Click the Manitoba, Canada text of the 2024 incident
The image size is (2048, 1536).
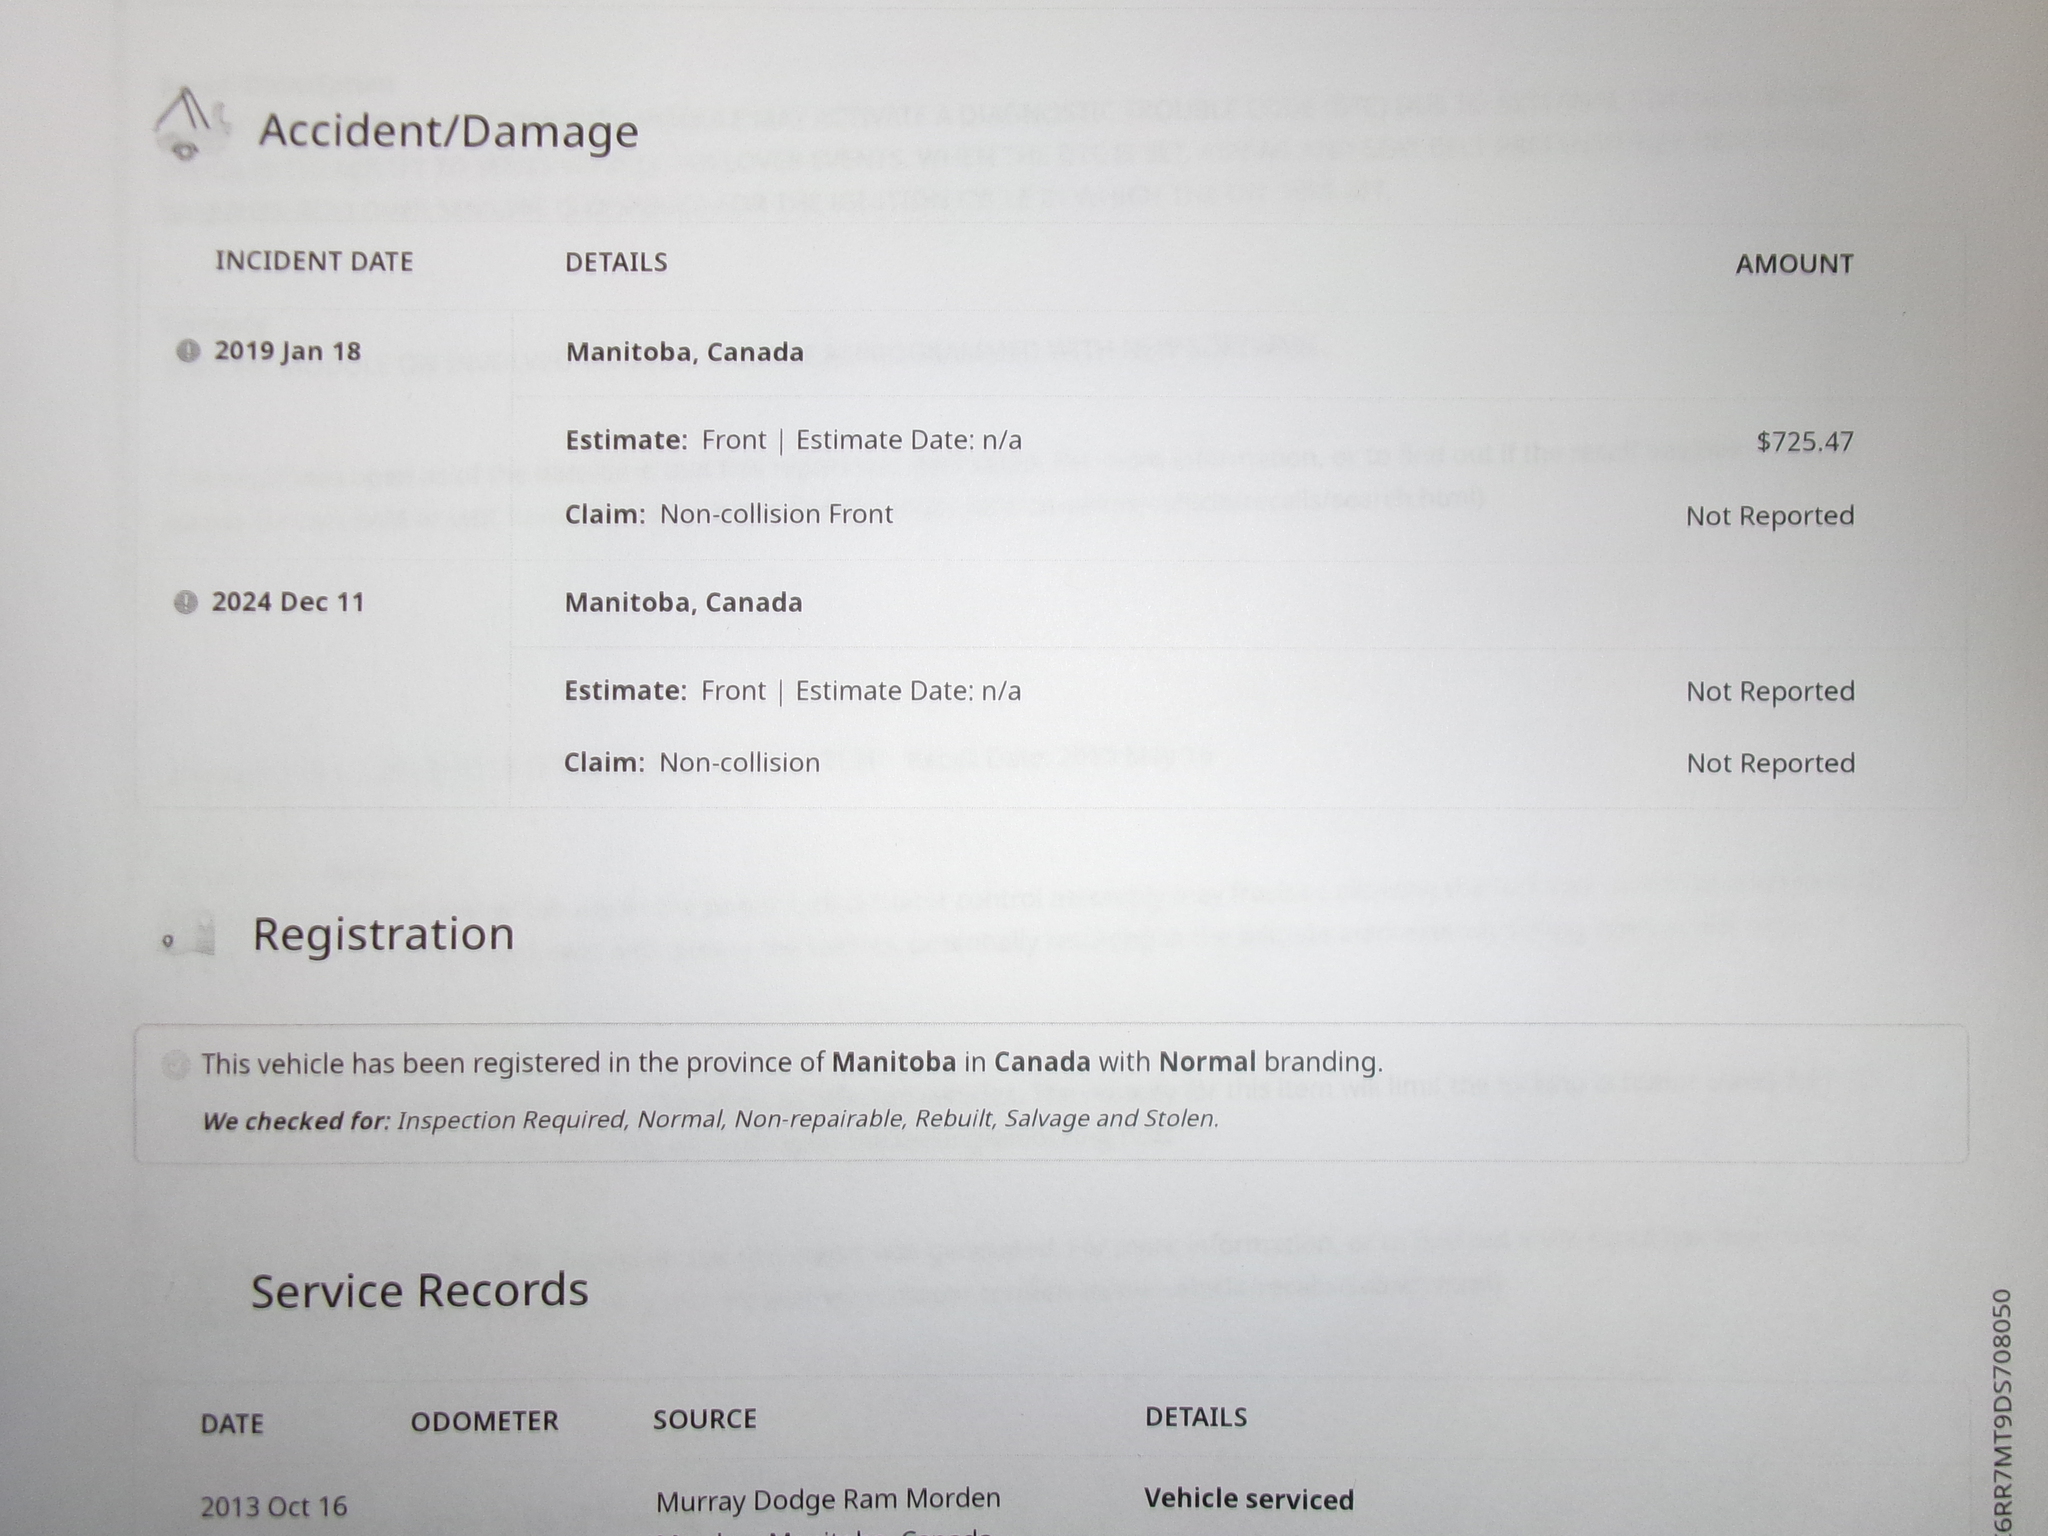(683, 602)
